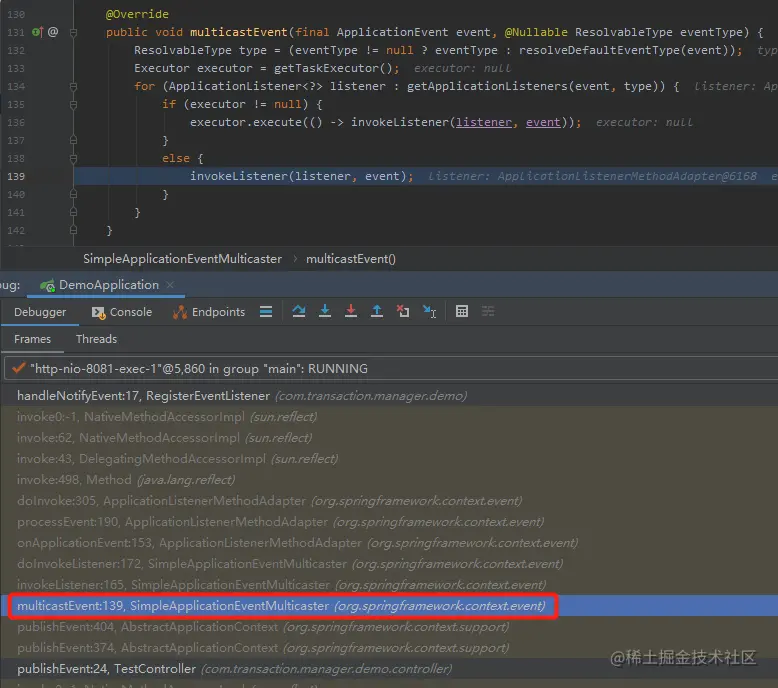This screenshot has width=778, height=688.
Task: Select frame invoke:43, DelegatingMethodAccessorImpl
Action: point(389,459)
